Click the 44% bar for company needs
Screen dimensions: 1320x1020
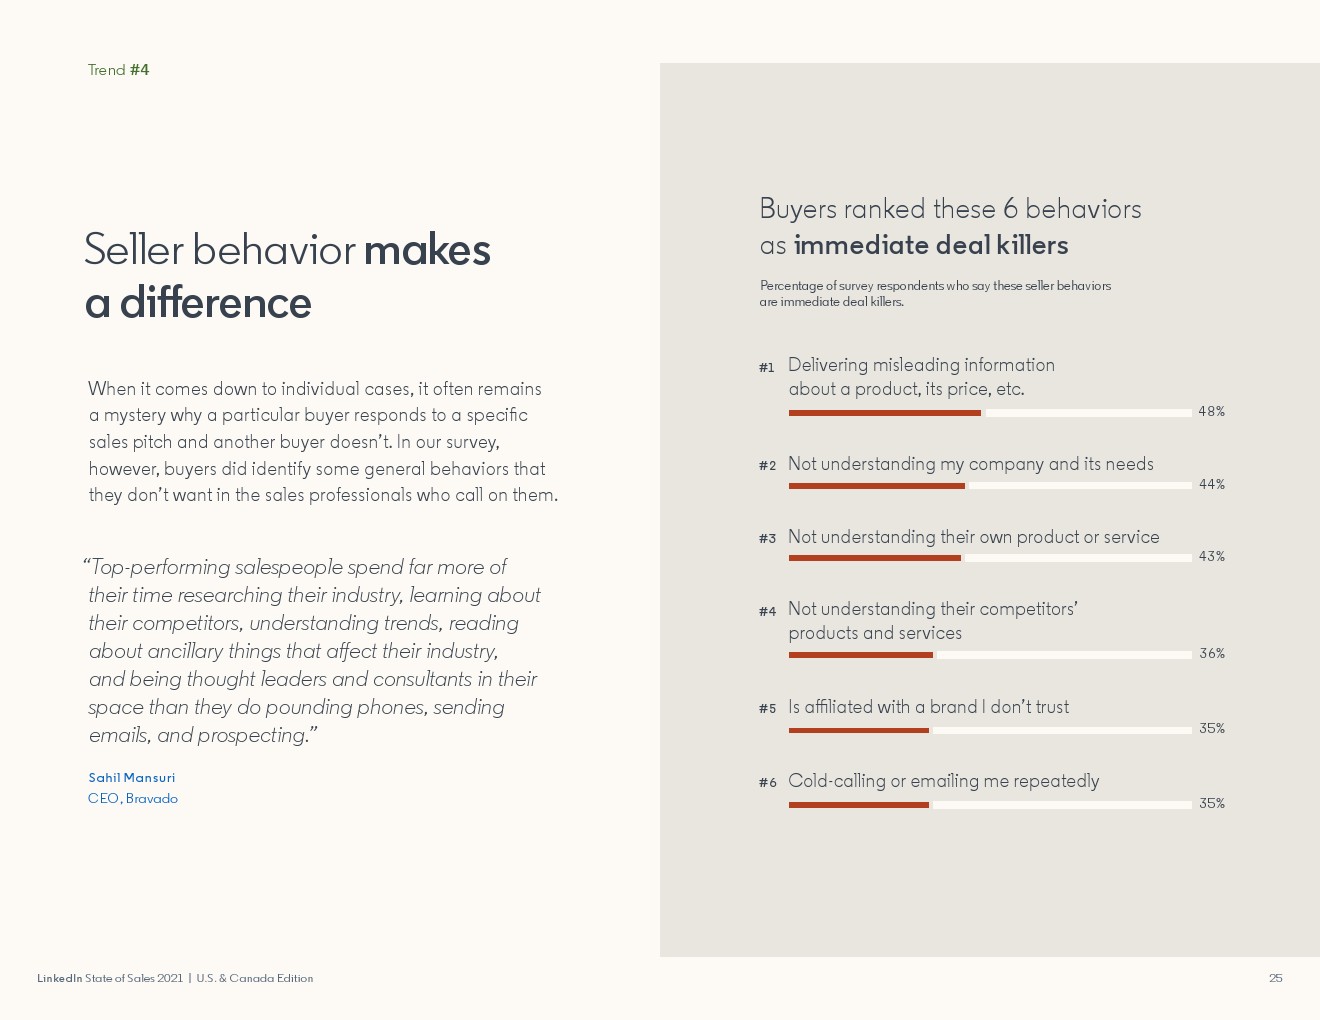(x=876, y=486)
